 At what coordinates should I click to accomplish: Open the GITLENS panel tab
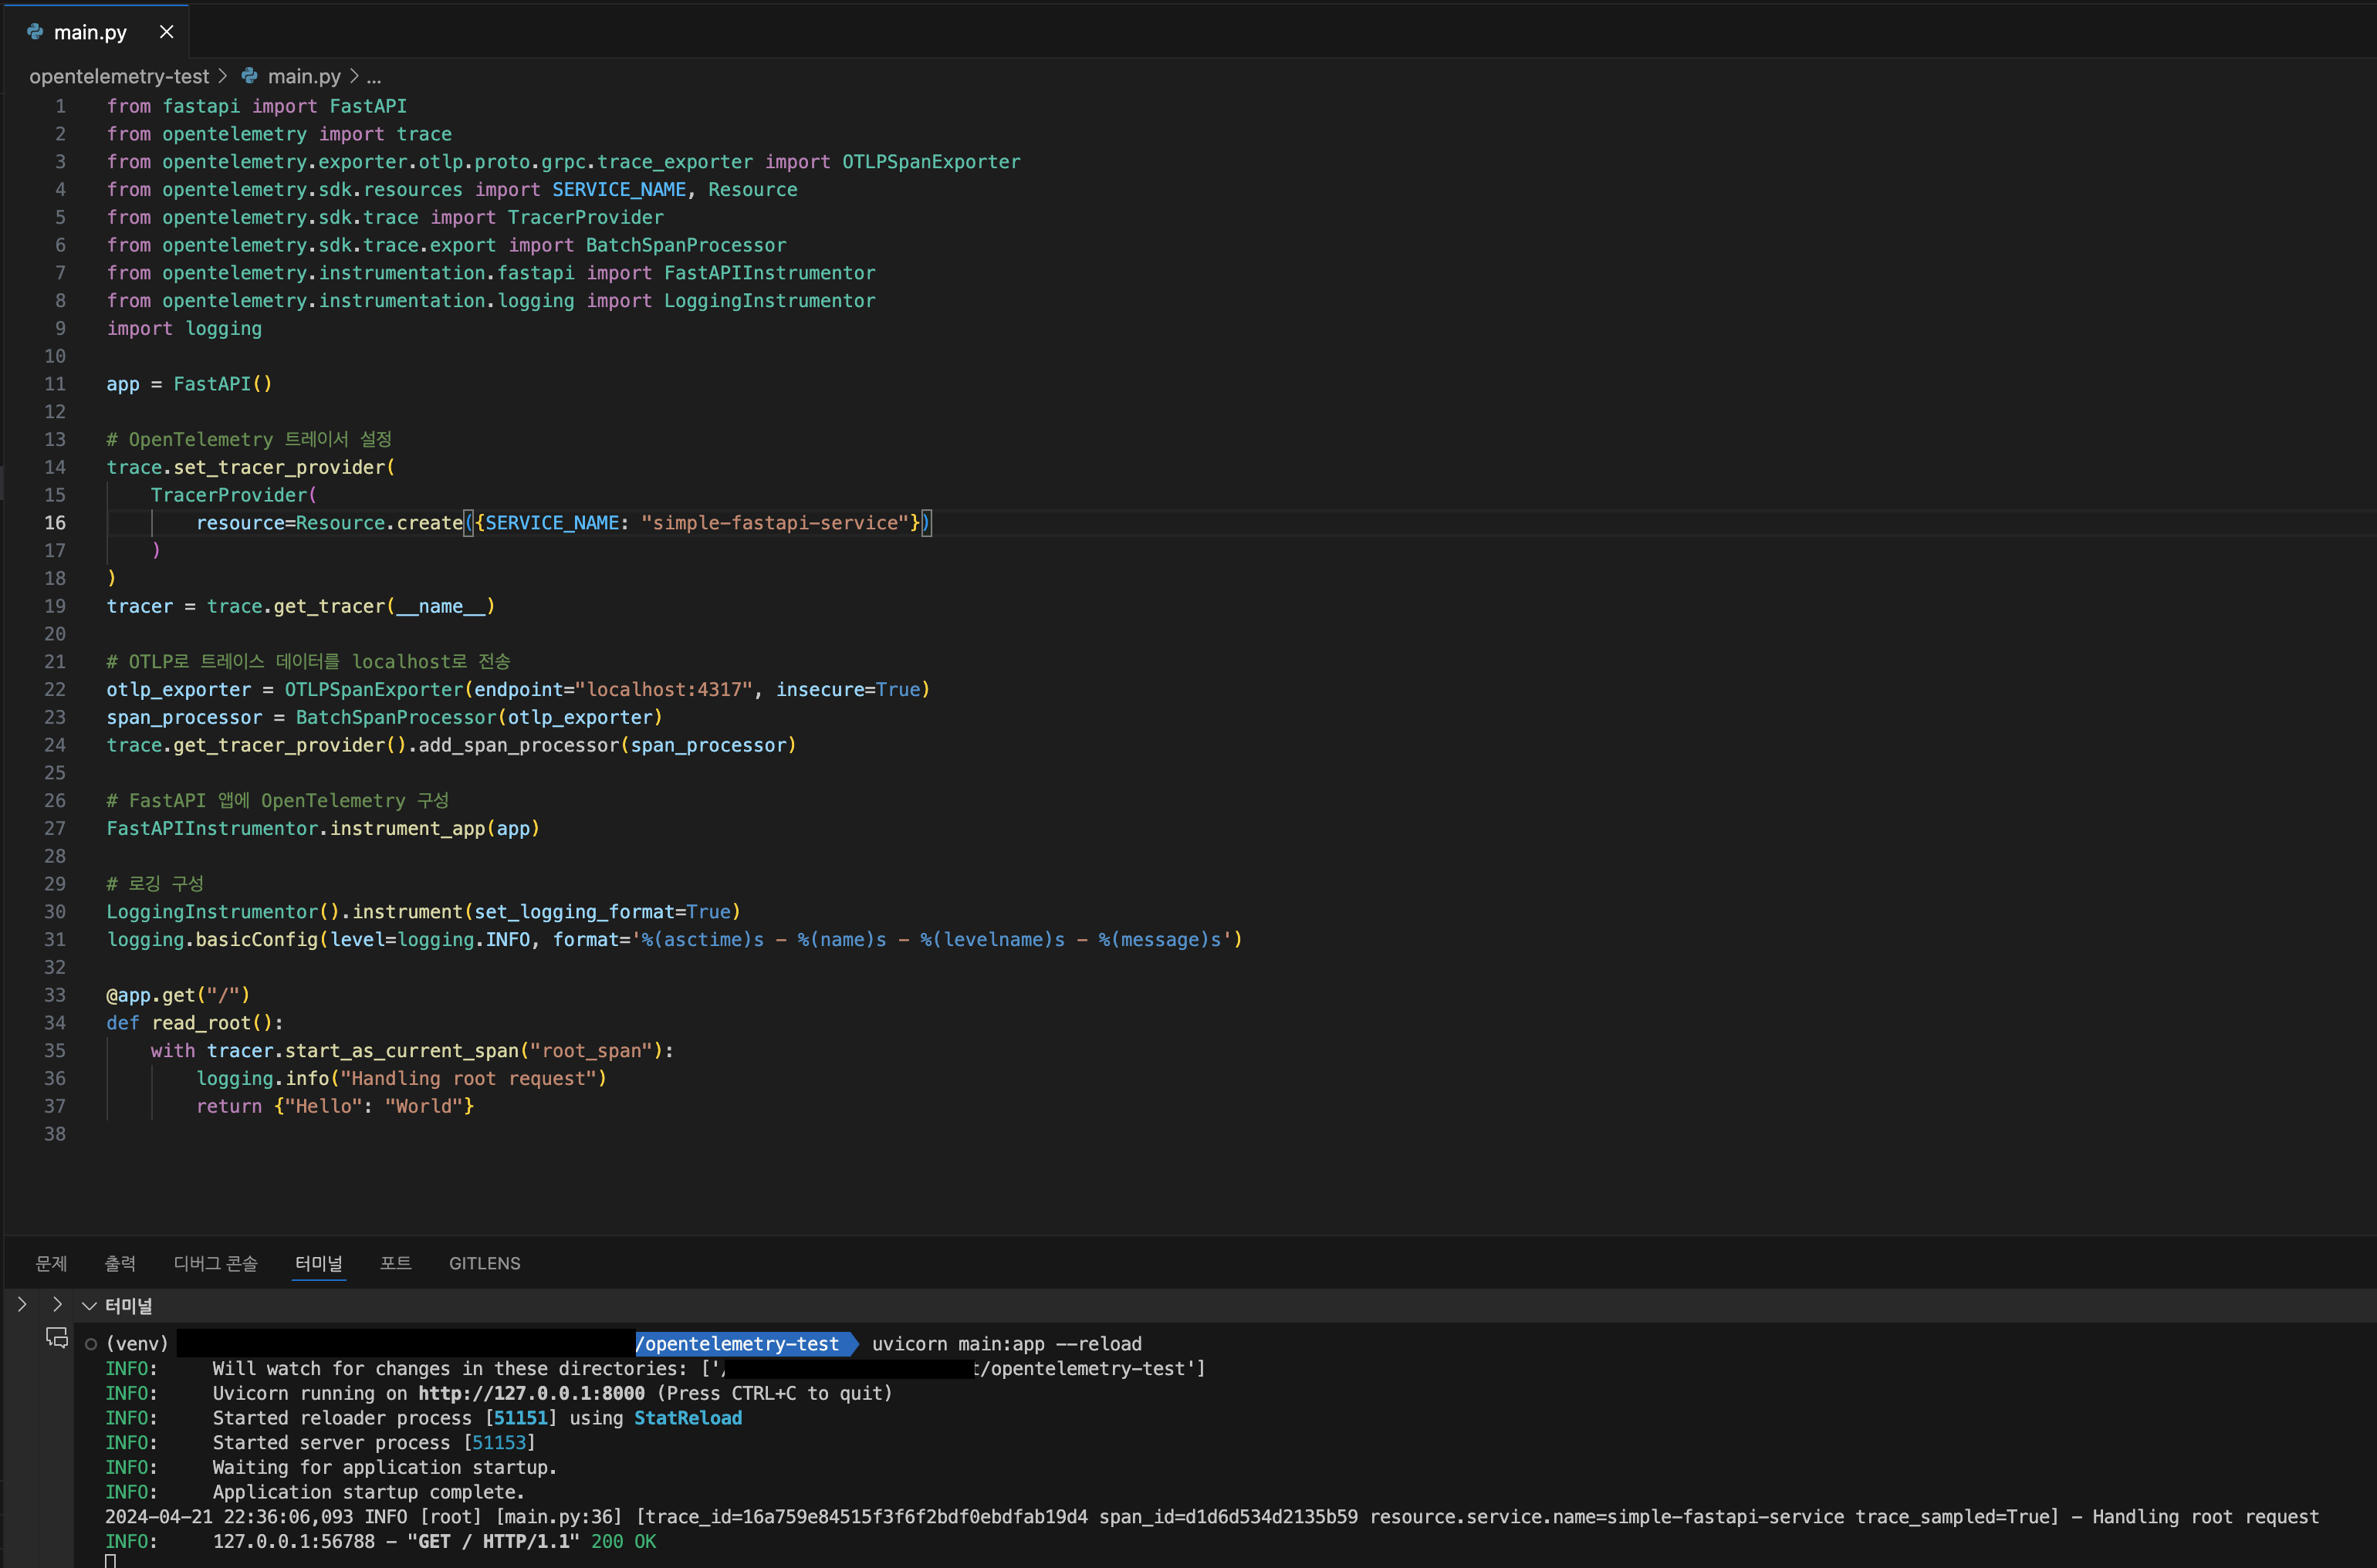pyautogui.click(x=484, y=1263)
